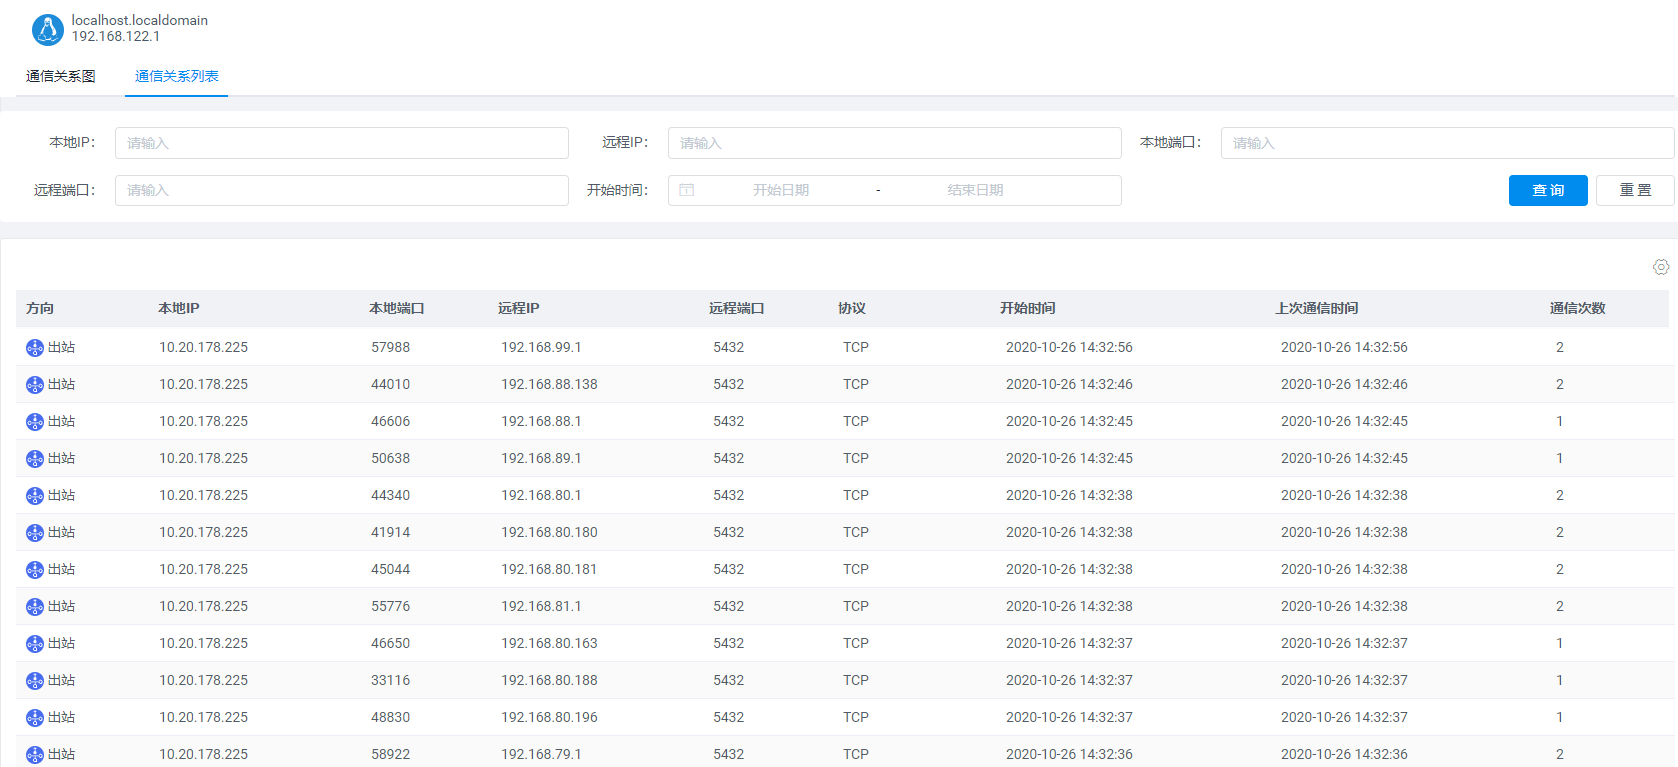Click the 查询 search button
This screenshot has height=767, width=1678.
coord(1548,190)
